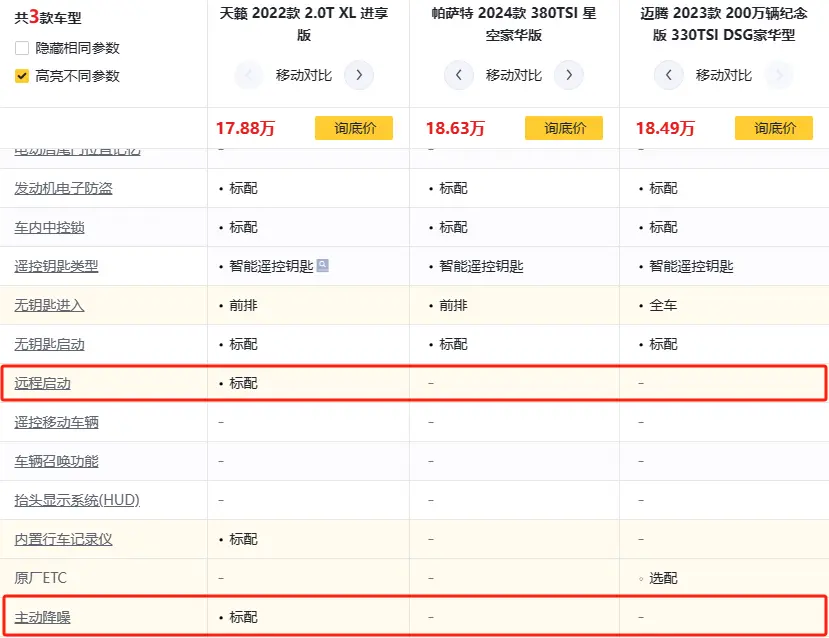The width and height of the screenshot is (829, 638).
Task: Open the 发动机电子防盗 parameter link
Action: (63, 188)
